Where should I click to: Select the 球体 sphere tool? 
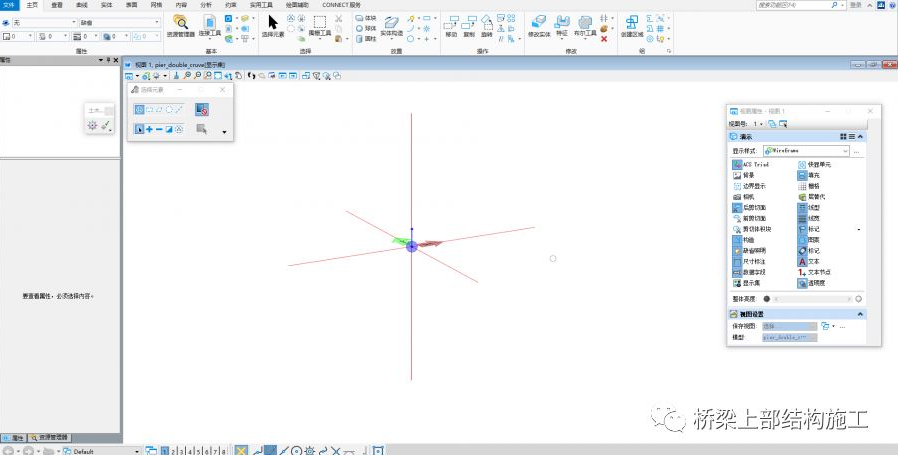[366, 28]
